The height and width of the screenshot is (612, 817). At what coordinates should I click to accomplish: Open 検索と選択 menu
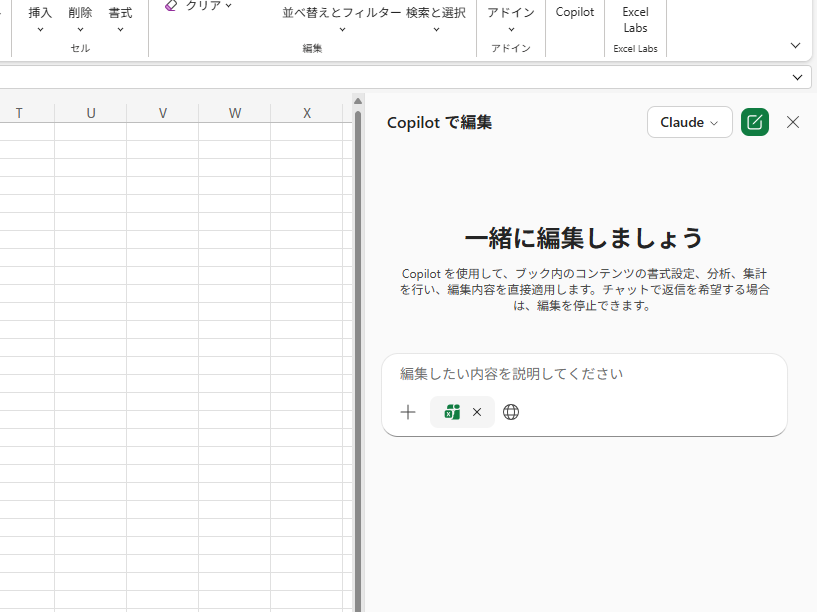436,18
